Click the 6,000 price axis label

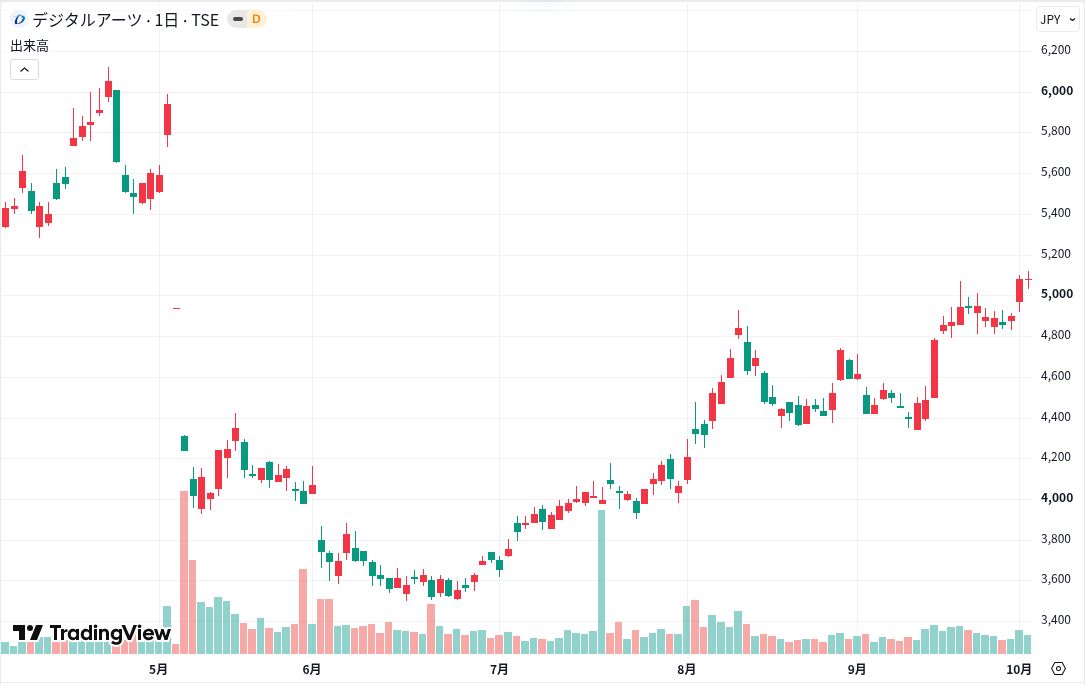tap(1057, 91)
